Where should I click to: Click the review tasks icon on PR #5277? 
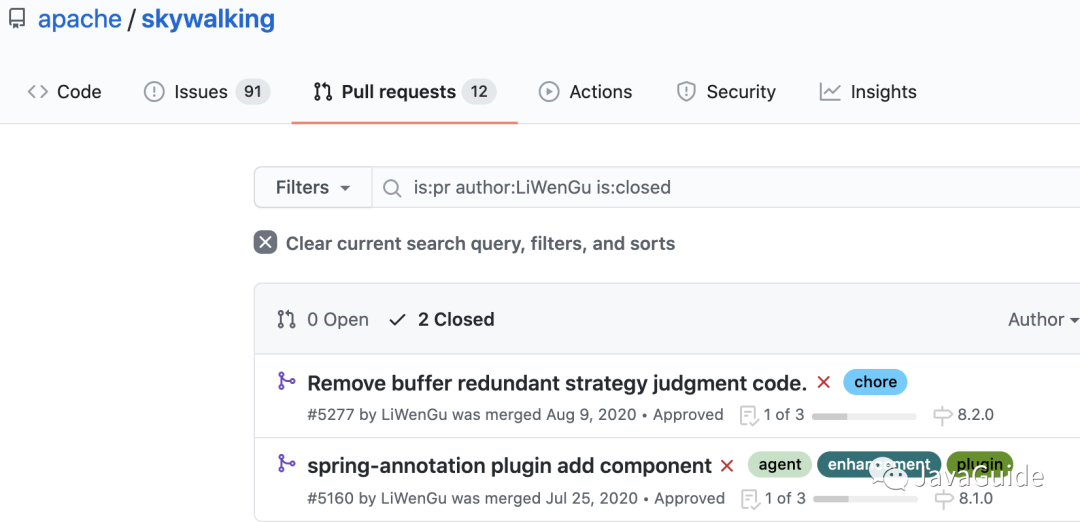point(747,415)
